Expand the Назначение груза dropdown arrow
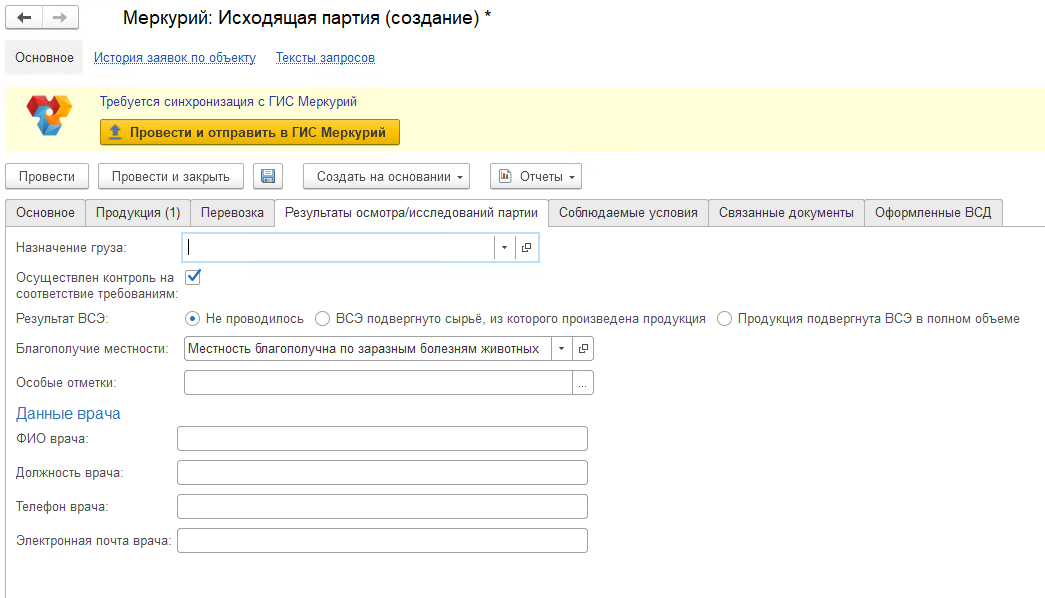 (x=505, y=247)
